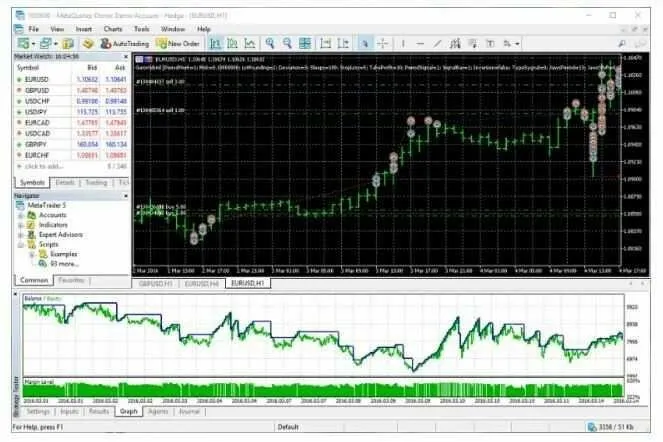Select the equidistant channel tool icon
Screen dimensions: 663x442
click(x=455, y=43)
